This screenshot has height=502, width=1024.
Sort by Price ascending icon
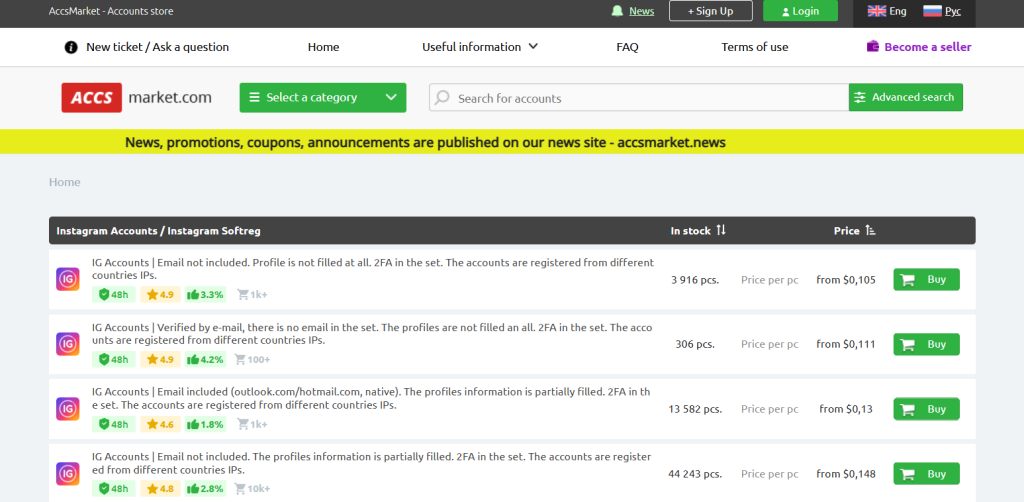tap(870, 230)
